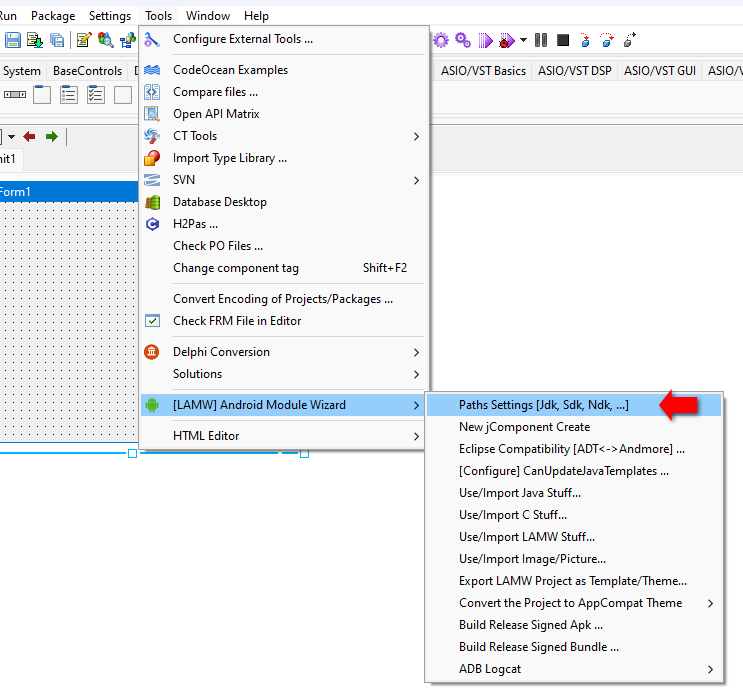Viewport: 743px width, 699px height.
Task: Open the Window menu
Action: [x=208, y=16]
